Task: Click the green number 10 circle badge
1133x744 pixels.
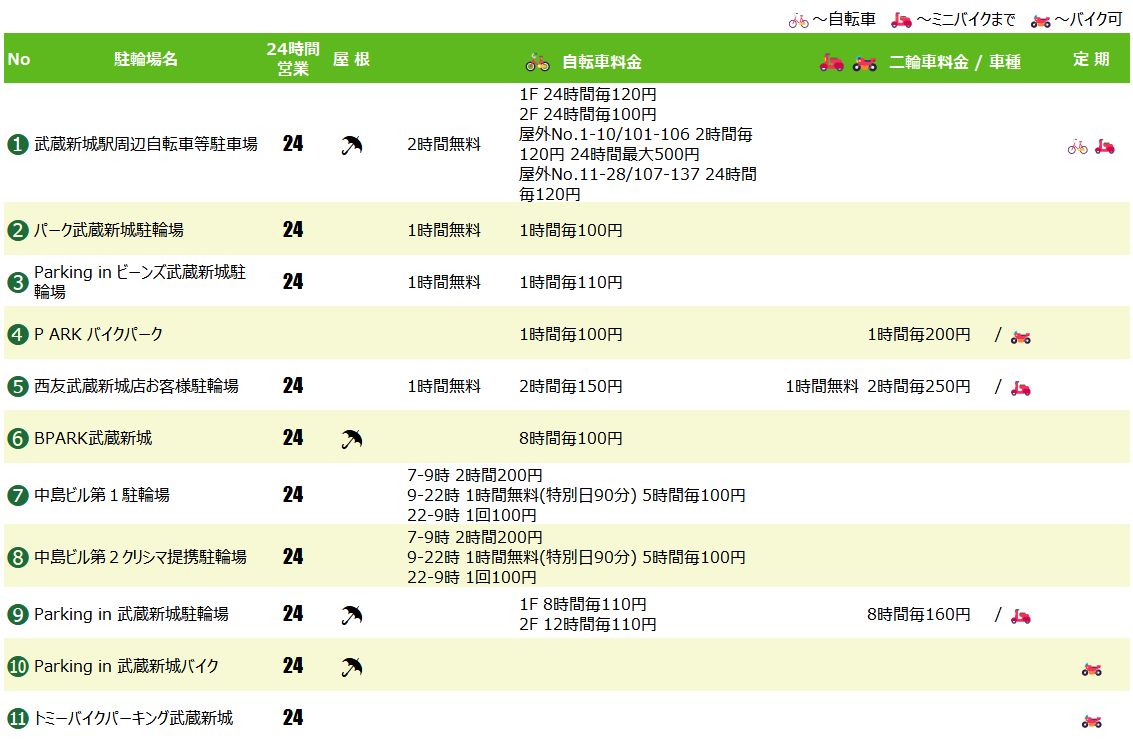Action: click(17, 666)
